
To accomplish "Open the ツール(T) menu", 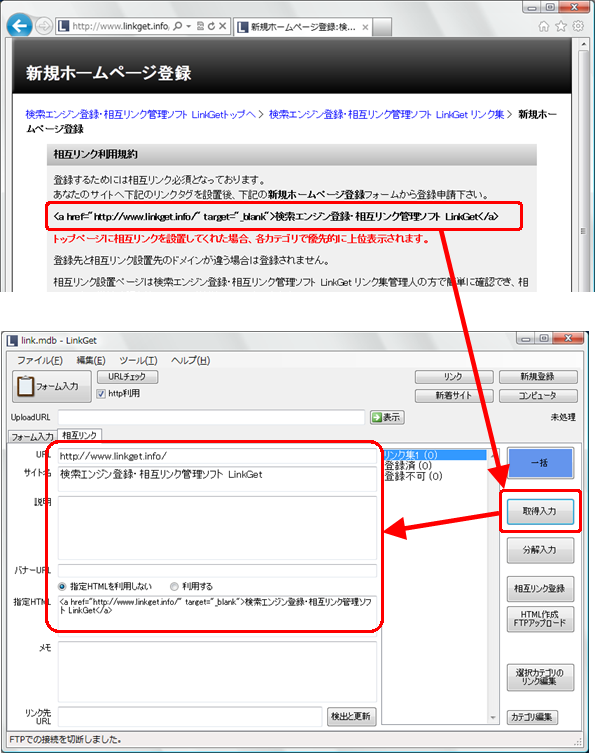I will pyautogui.click(x=138, y=360).
